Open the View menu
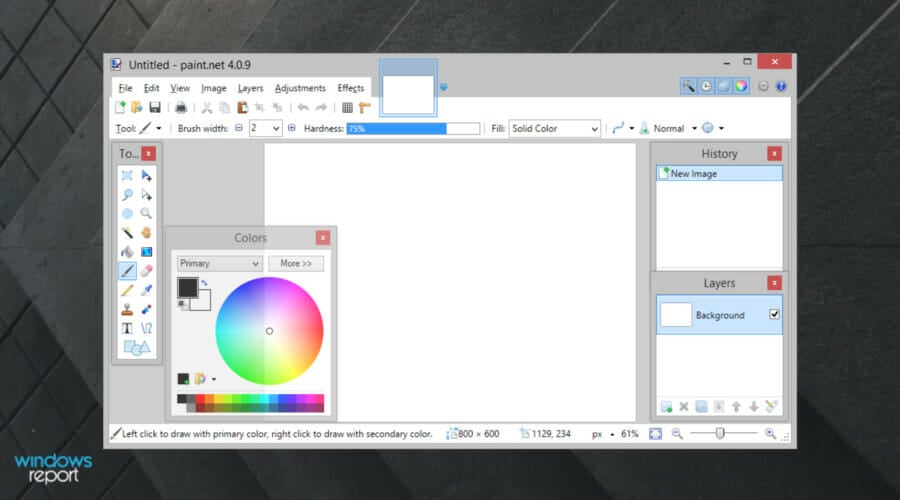The width and height of the screenshot is (900, 500). coord(180,88)
